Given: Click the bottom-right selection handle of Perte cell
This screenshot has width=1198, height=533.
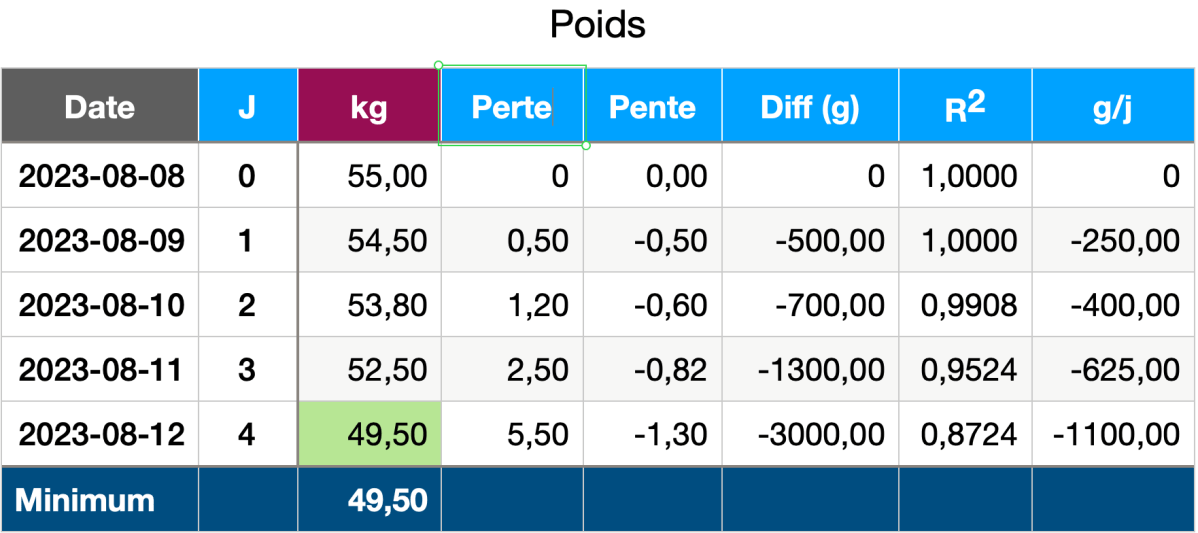Looking at the screenshot, I should (585, 146).
